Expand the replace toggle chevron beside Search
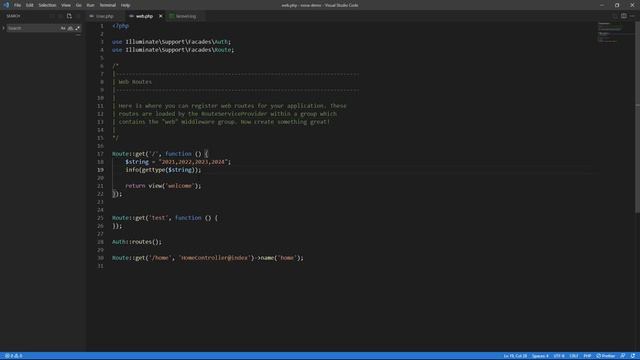640x360 pixels. tap(3, 28)
